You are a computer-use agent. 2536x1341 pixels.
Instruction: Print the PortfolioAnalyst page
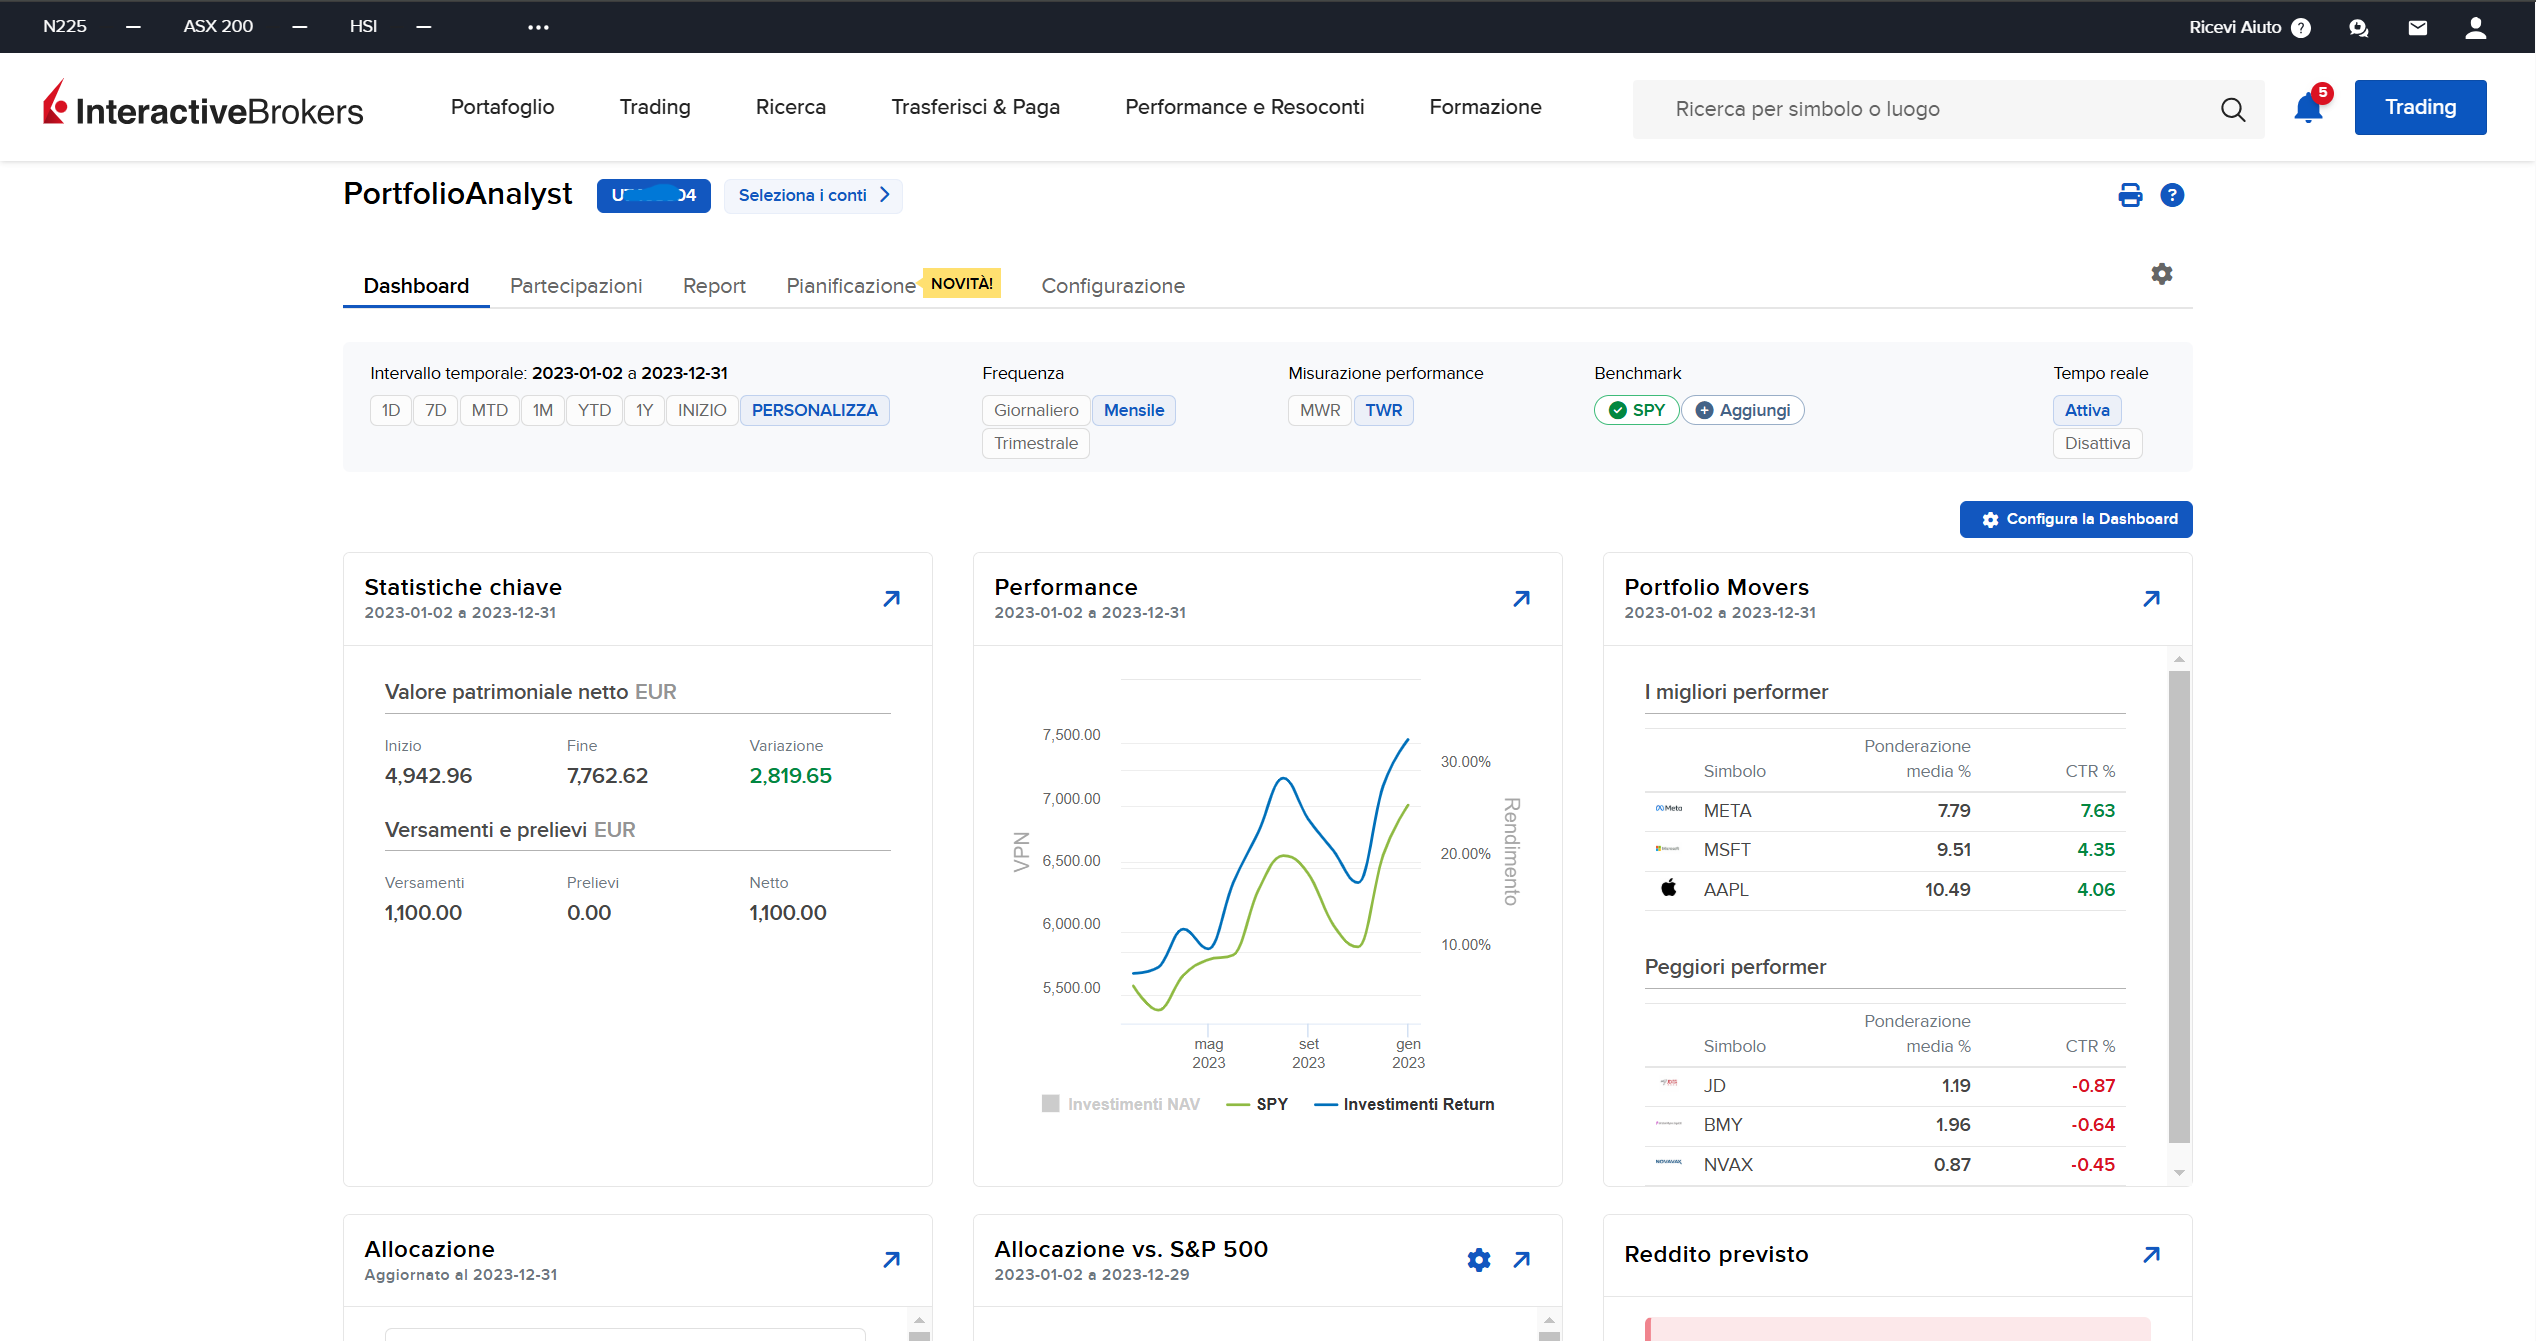click(2130, 195)
